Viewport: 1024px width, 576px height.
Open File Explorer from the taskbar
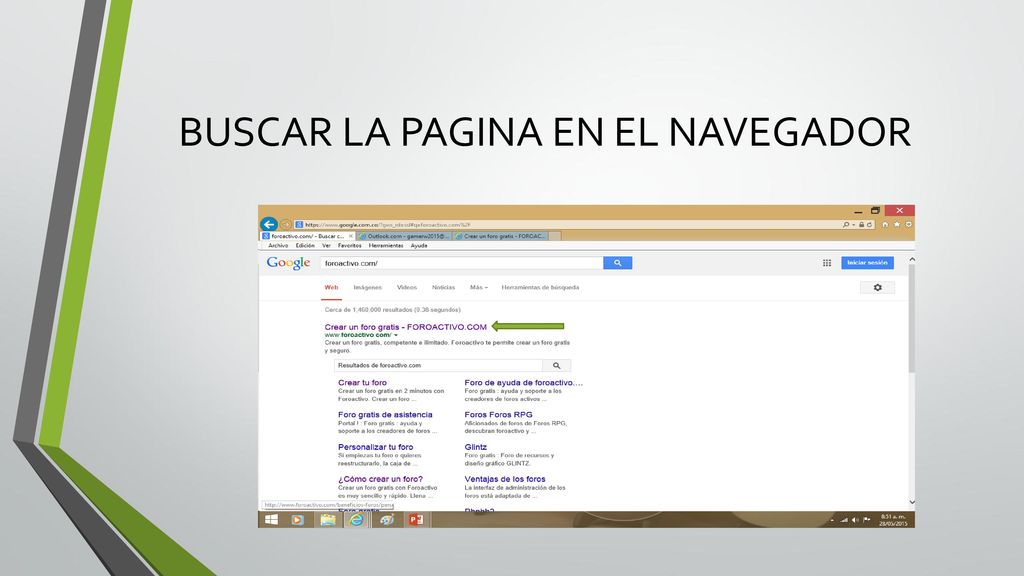(327, 520)
